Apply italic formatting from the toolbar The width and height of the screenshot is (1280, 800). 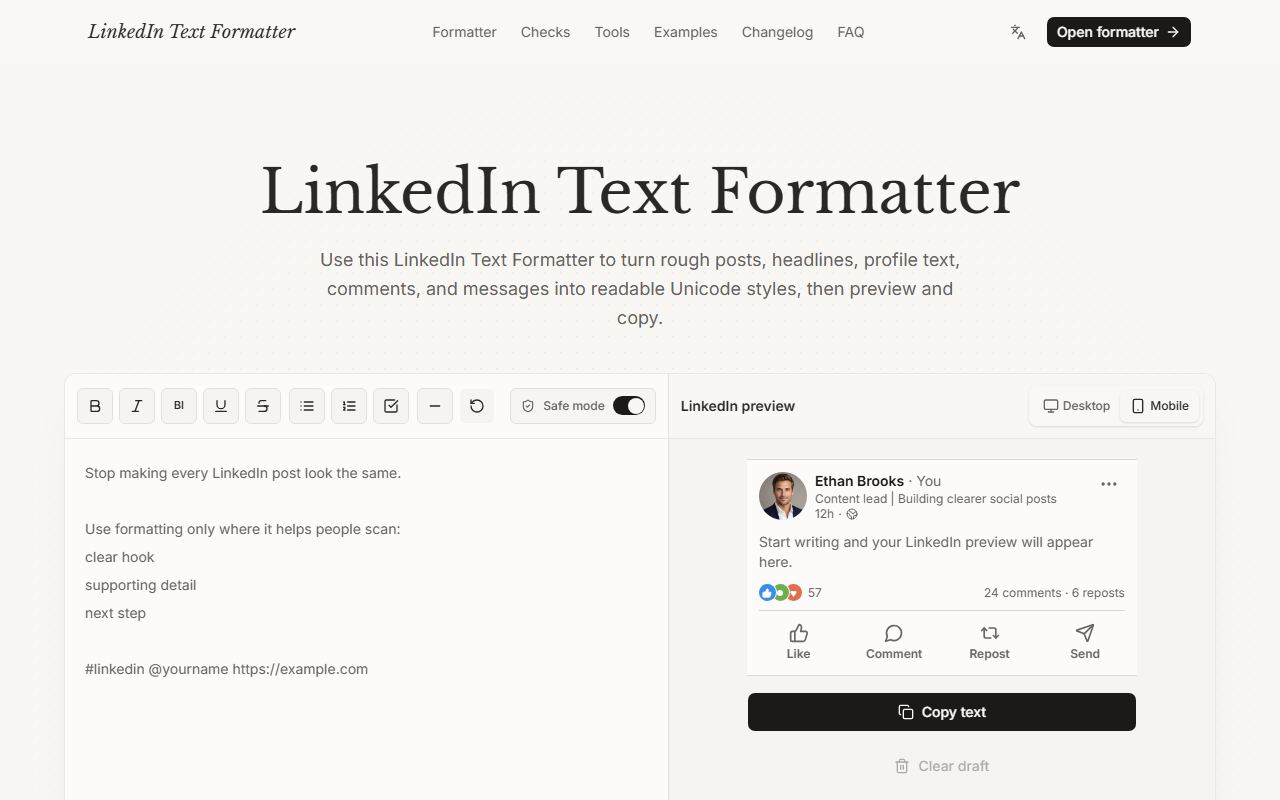pos(137,406)
